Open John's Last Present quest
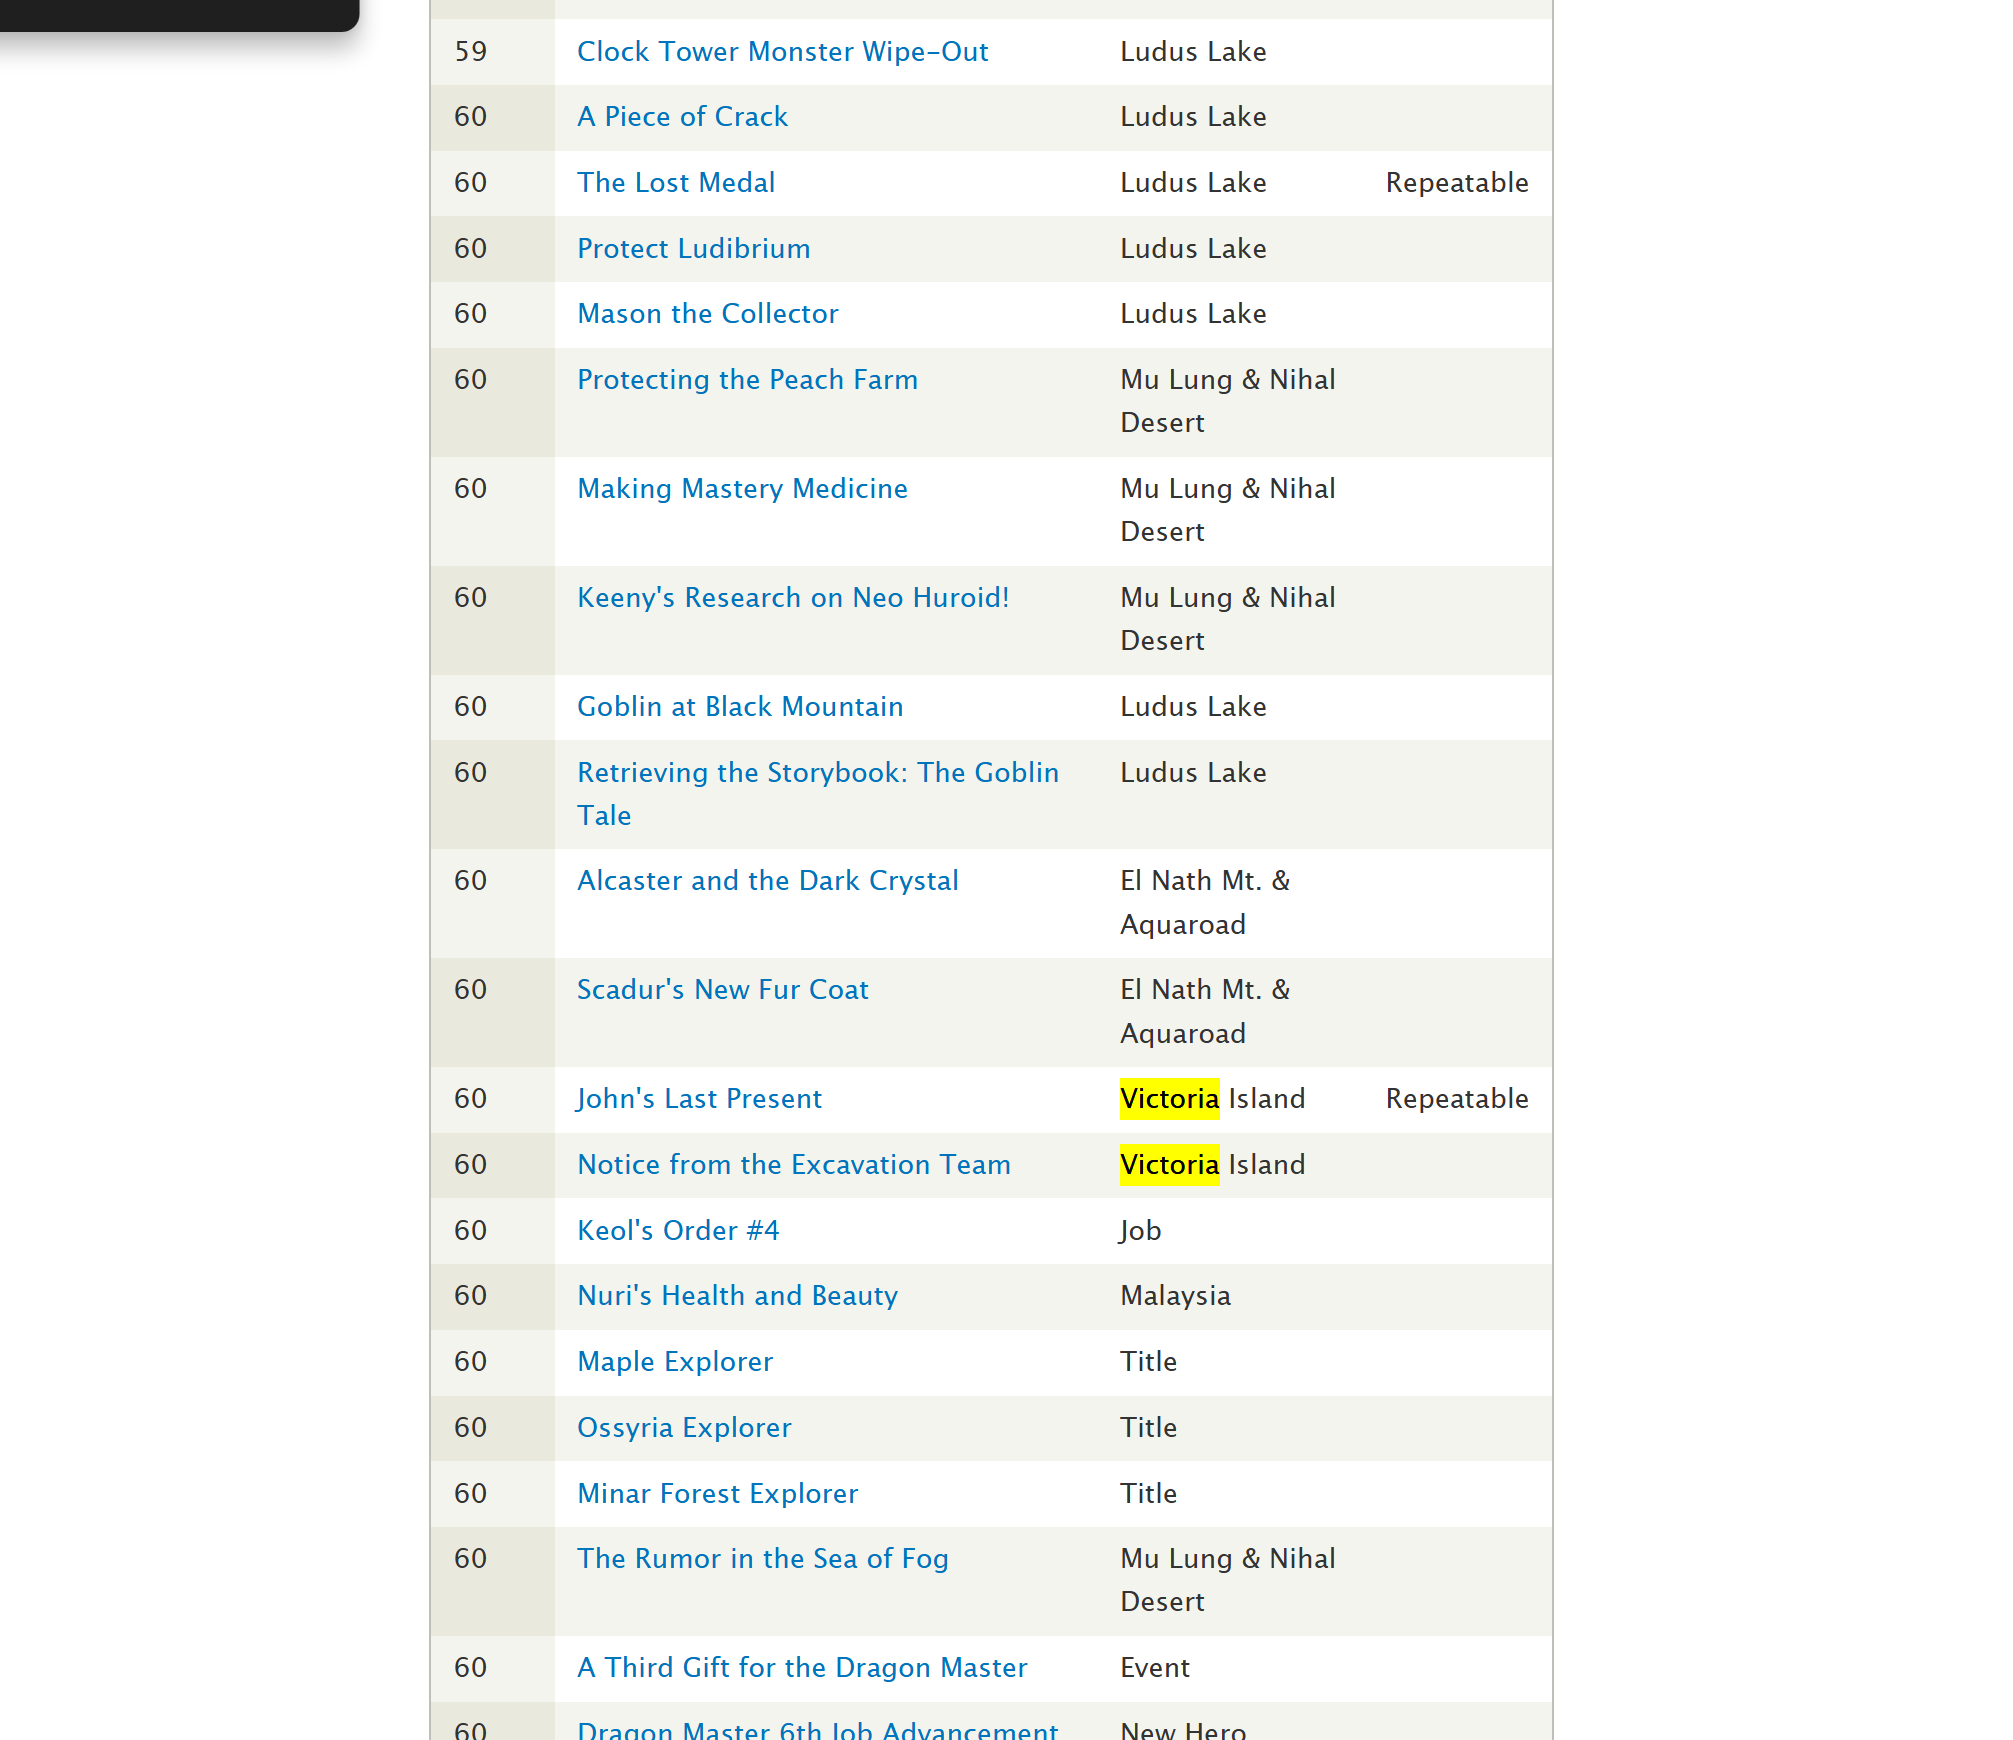The height and width of the screenshot is (1740, 2013). pos(699,1099)
